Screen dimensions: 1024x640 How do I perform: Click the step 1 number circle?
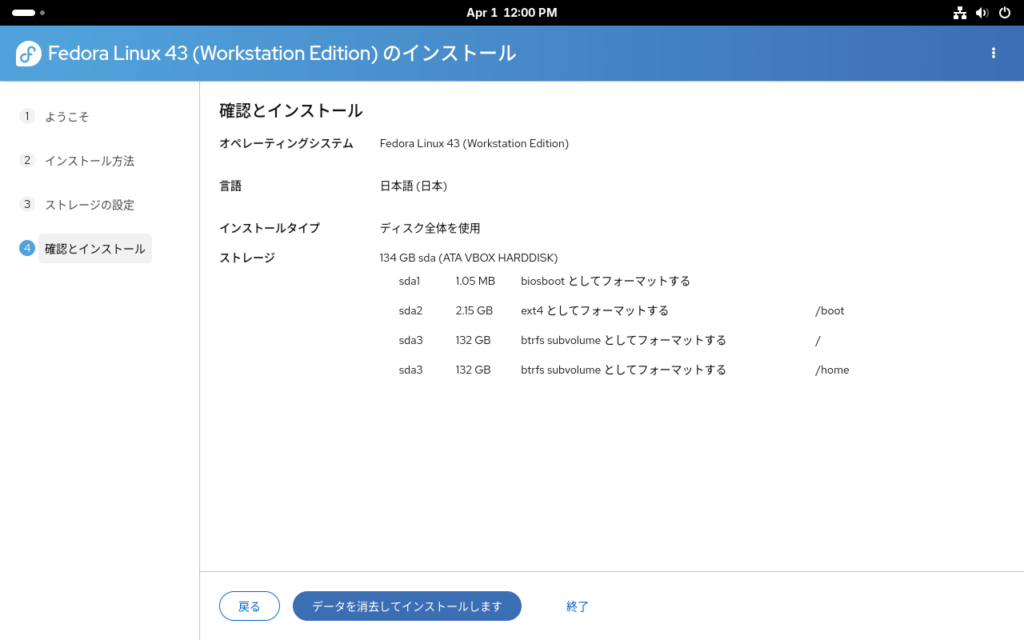point(27,116)
